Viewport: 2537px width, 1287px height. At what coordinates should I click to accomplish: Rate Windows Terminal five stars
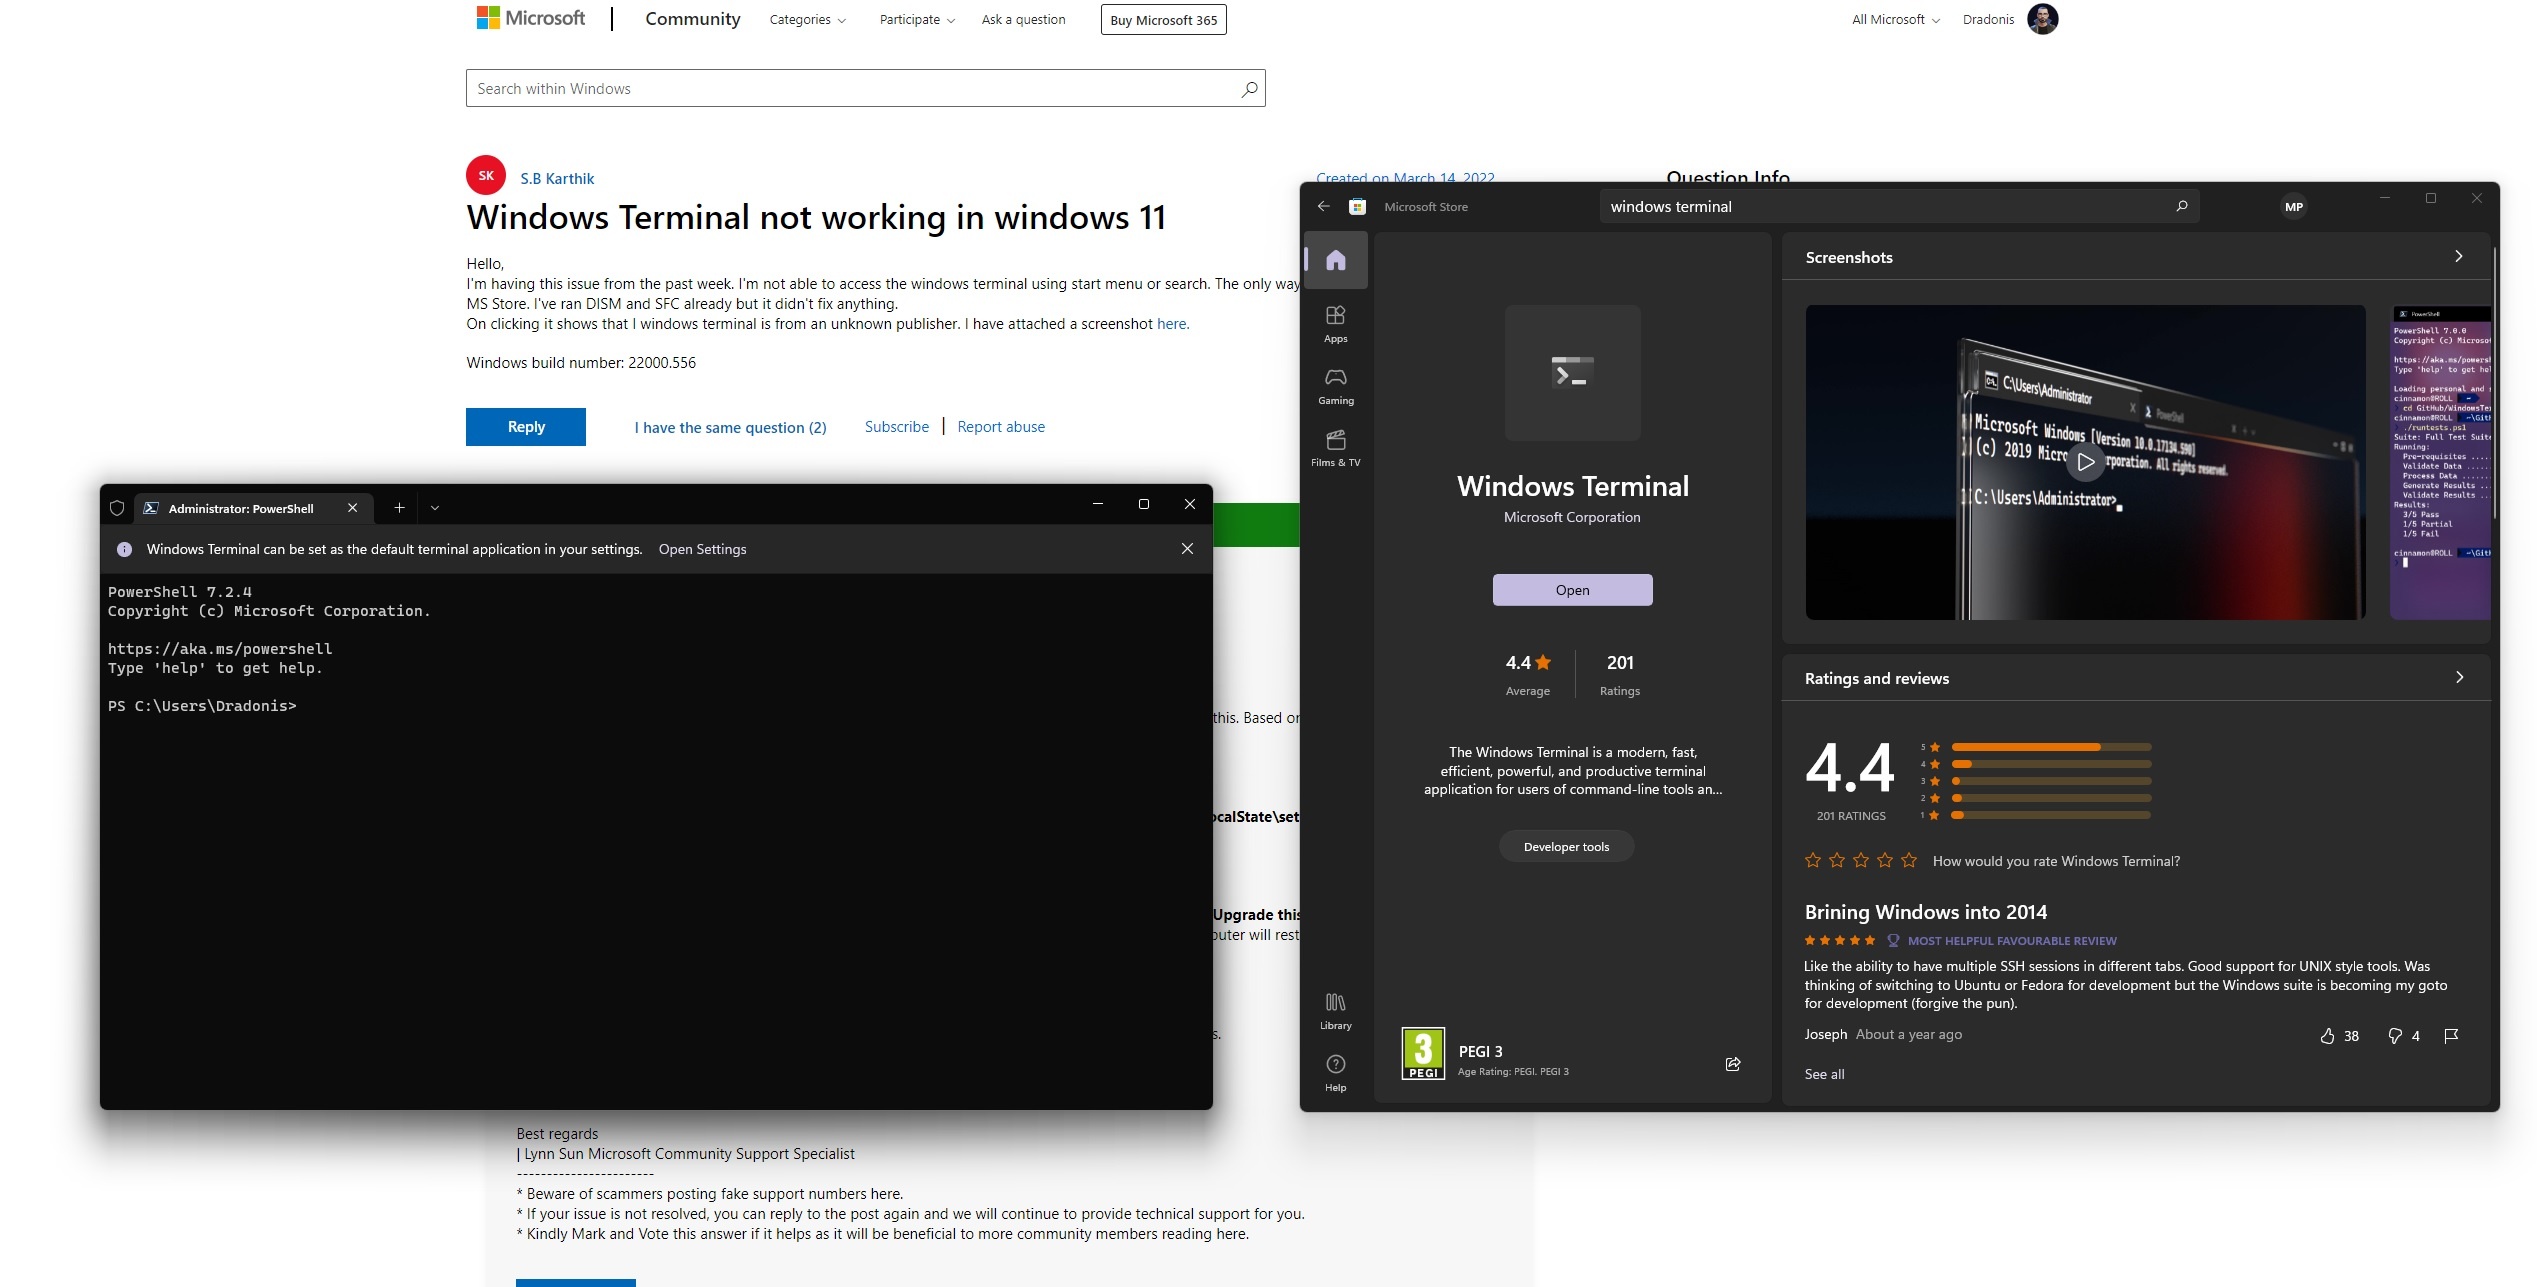coord(1910,859)
